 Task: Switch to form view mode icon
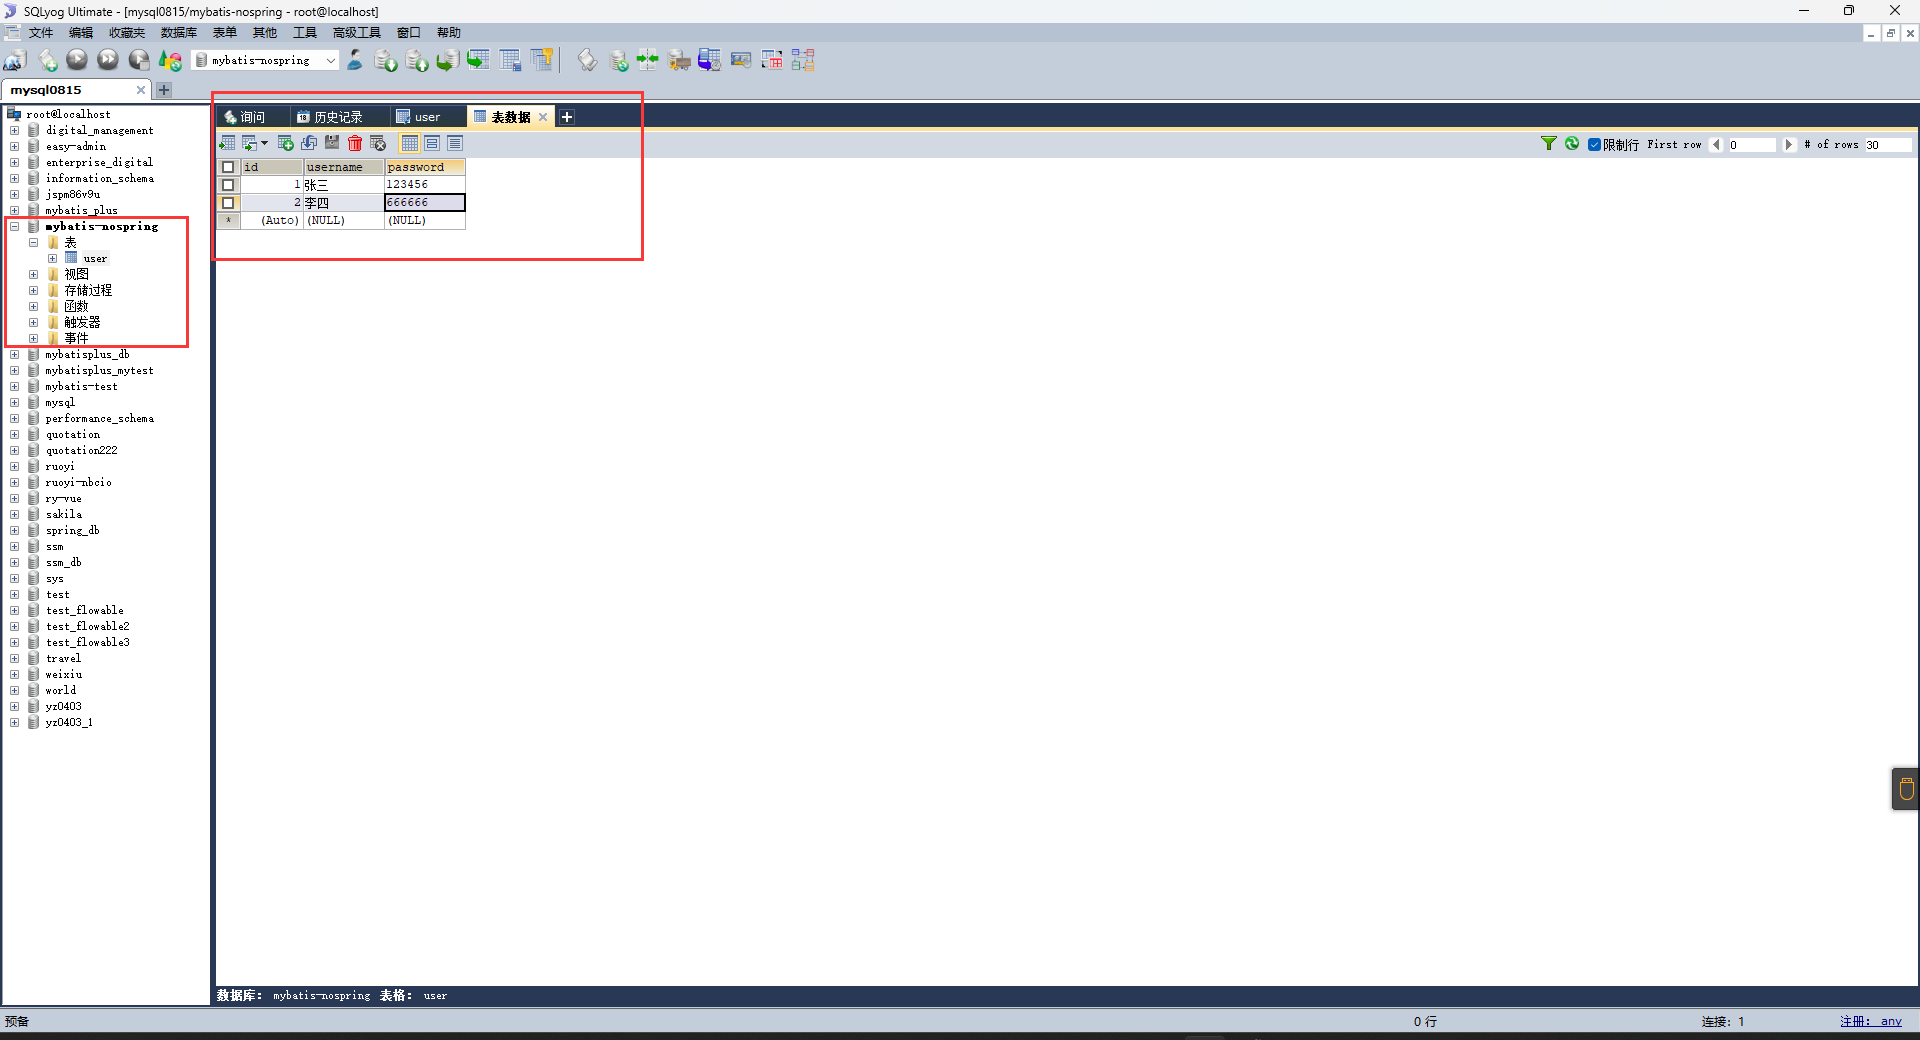click(432, 143)
